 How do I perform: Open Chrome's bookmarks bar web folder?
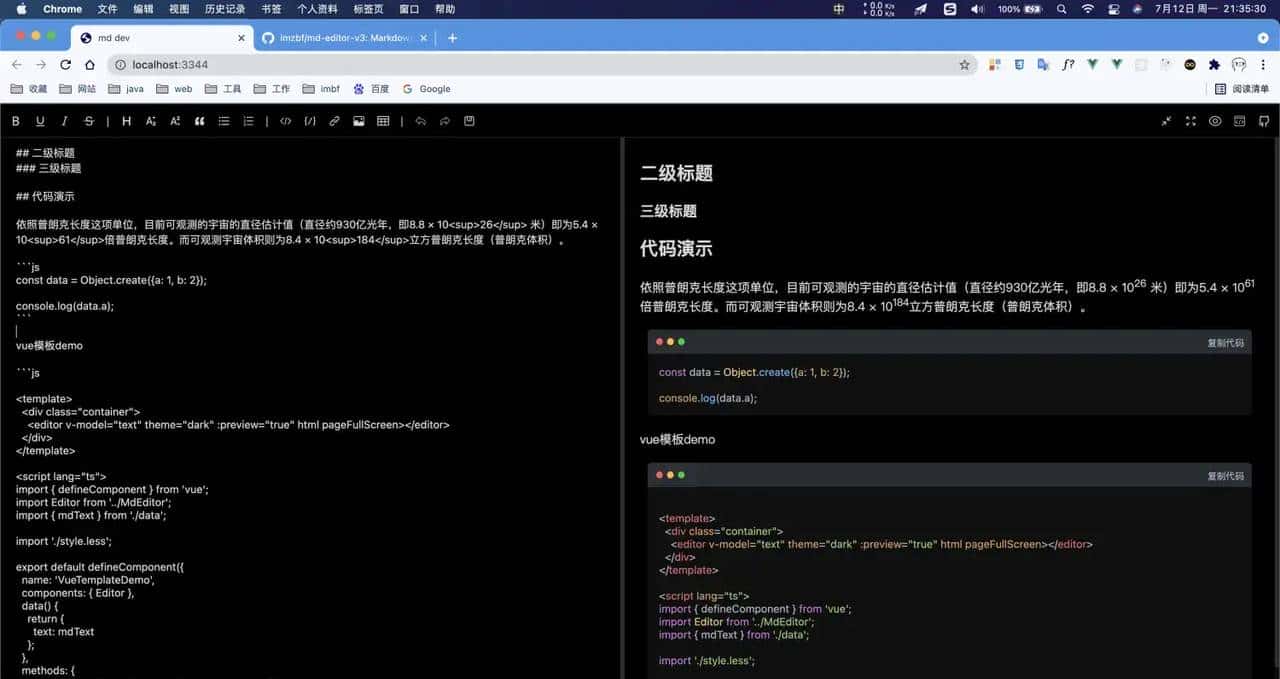tap(173, 89)
